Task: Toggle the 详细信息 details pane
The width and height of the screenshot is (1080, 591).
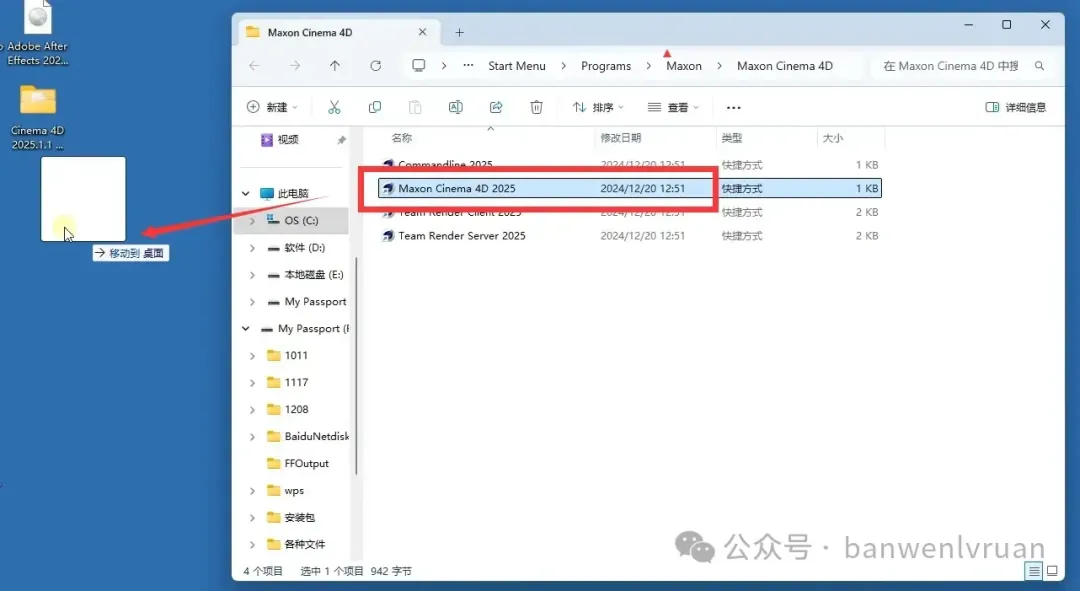Action: (x=1015, y=107)
